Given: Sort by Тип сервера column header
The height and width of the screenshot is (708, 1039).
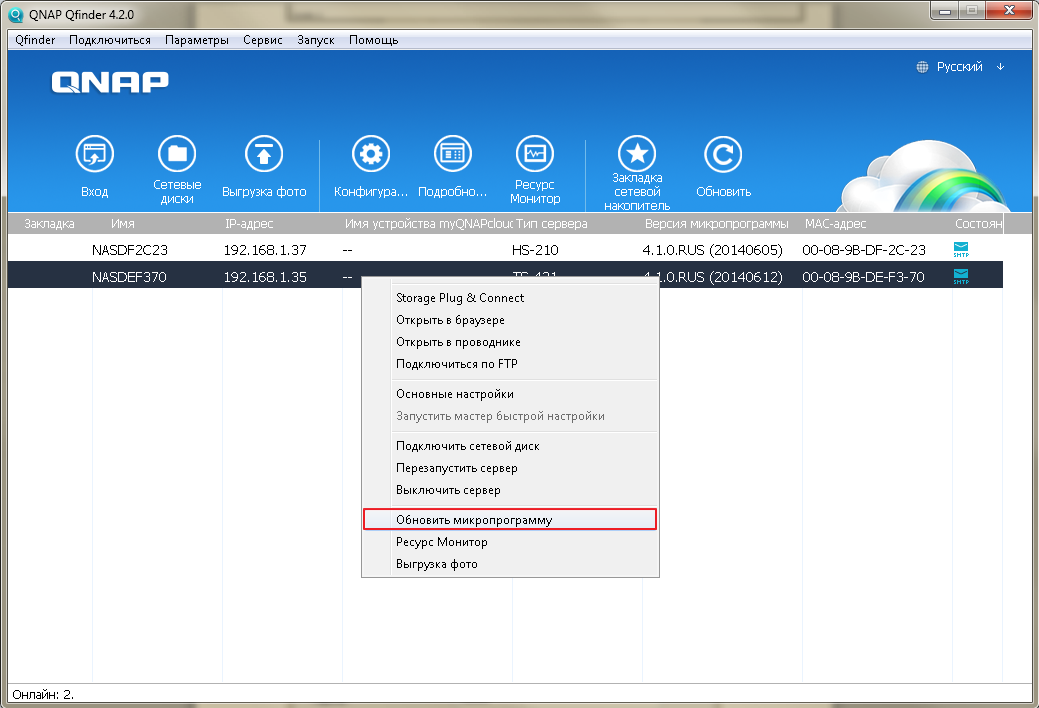Looking at the screenshot, I should (x=552, y=224).
